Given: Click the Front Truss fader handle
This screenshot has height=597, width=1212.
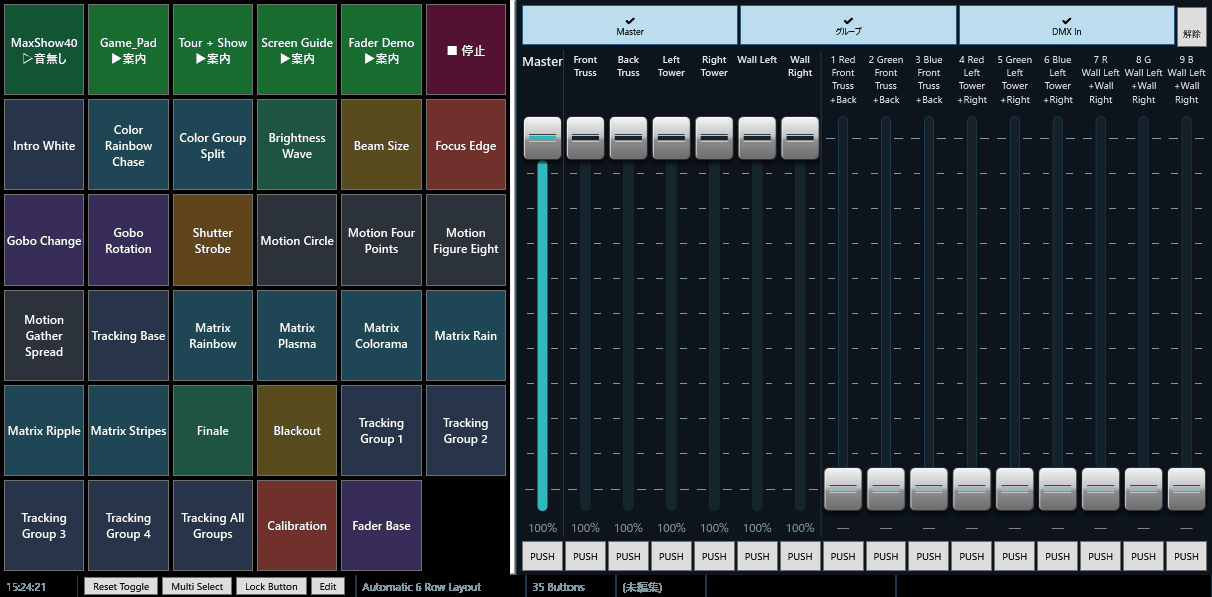Looking at the screenshot, I should point(586,138).
